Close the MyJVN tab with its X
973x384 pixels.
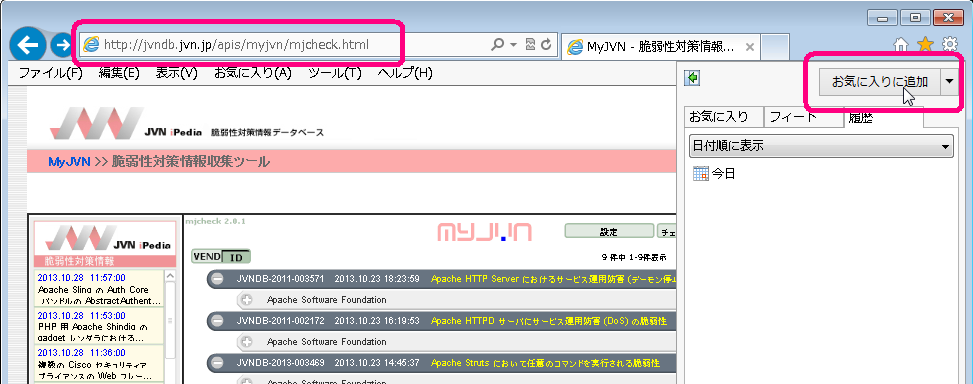pyautogui.click(x=749, y=47)
